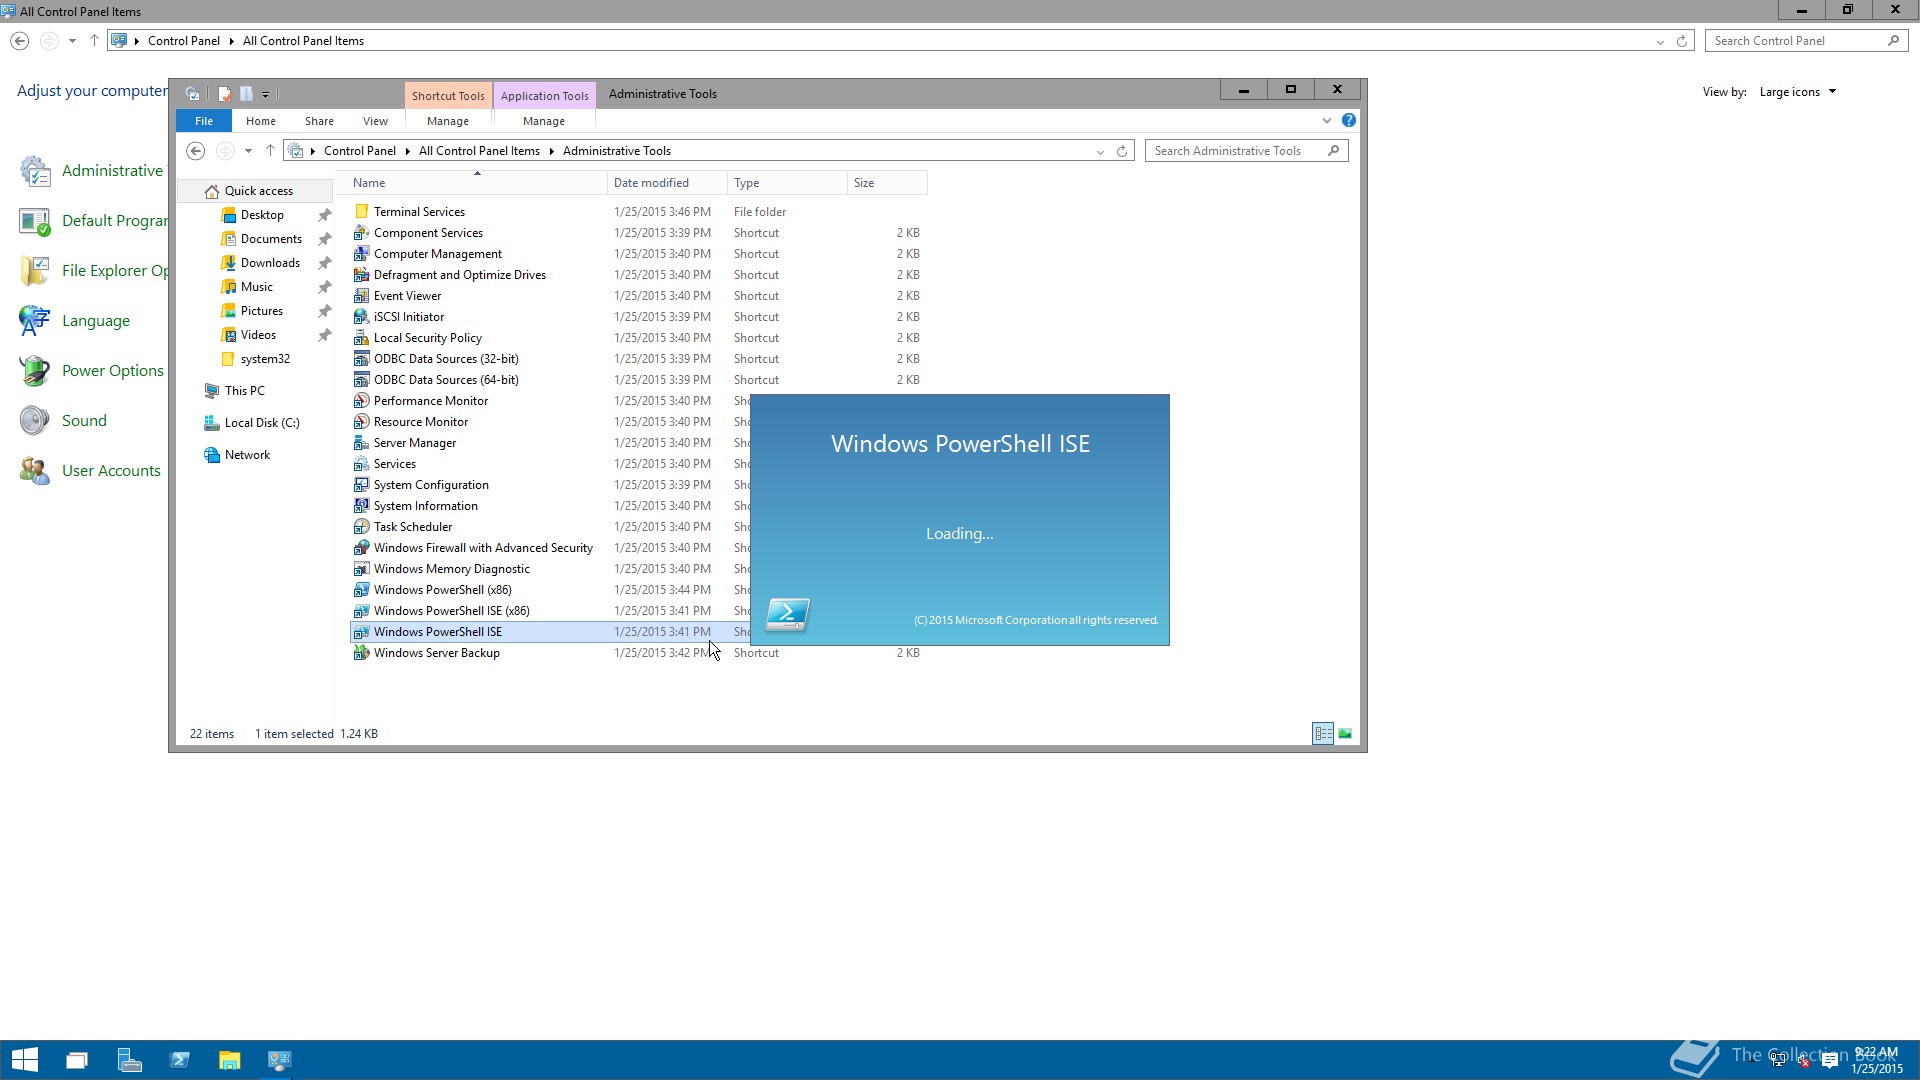The height and width of the screenshot is (1080, 1920).
Task: Select the Event Viewer icon
Action: pos(362,296)
